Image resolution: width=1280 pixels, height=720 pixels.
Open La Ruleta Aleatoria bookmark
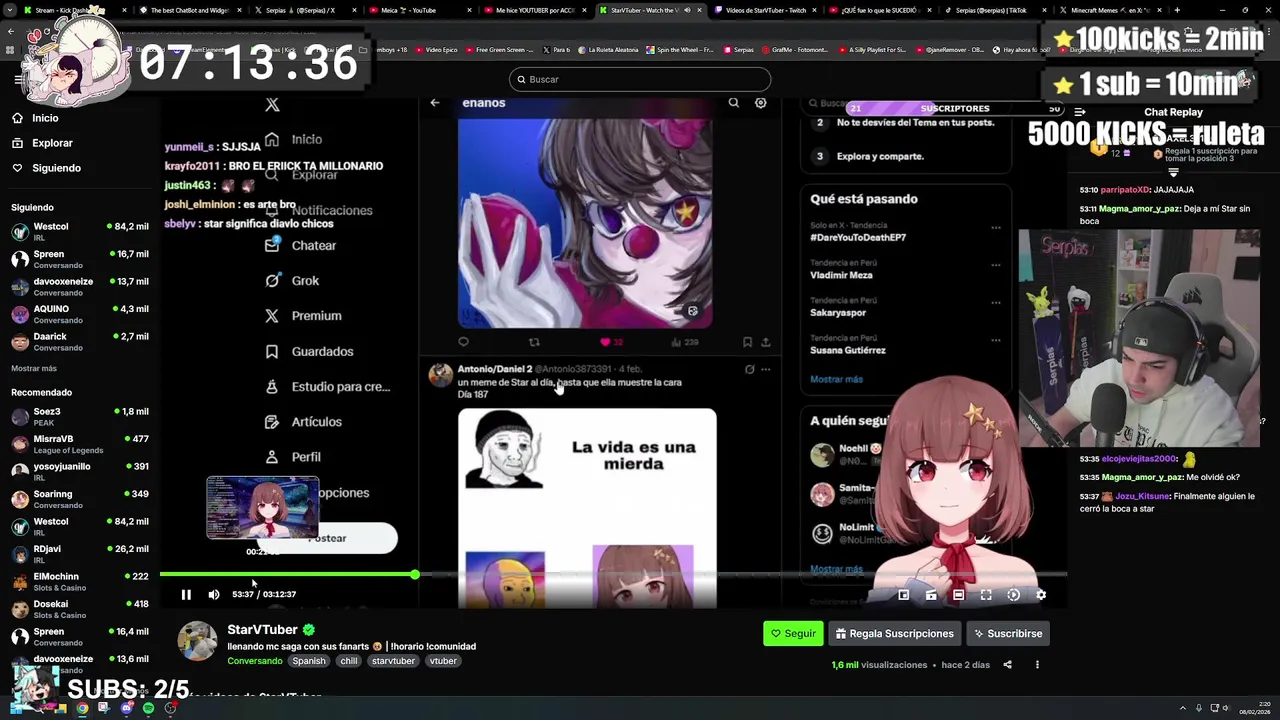[x=608, y=49]
